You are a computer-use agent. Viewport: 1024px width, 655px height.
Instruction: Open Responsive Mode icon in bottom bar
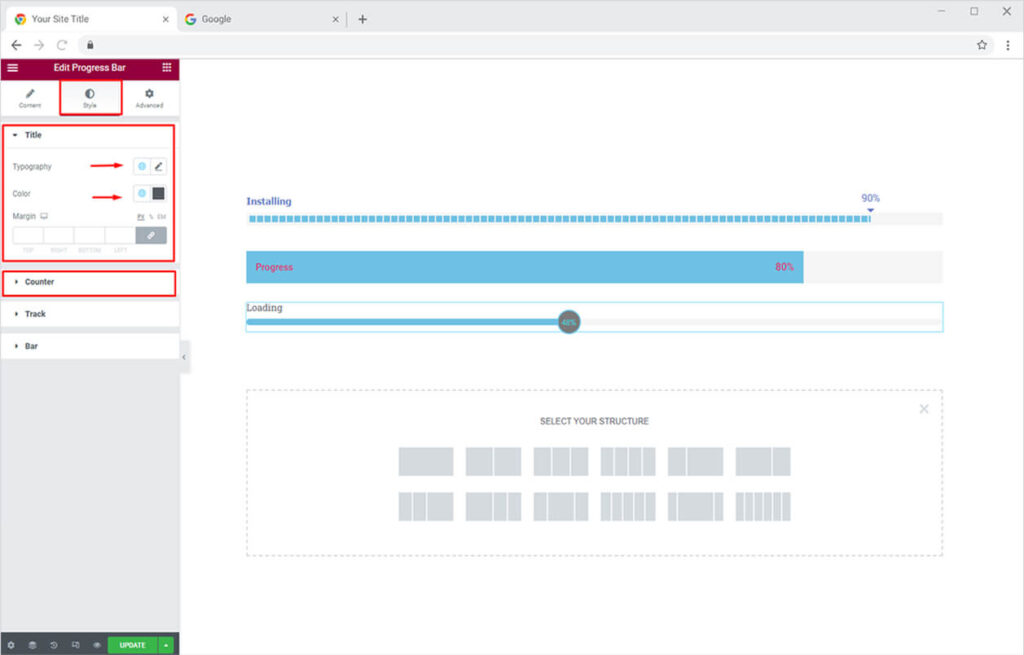coord(76,645)
